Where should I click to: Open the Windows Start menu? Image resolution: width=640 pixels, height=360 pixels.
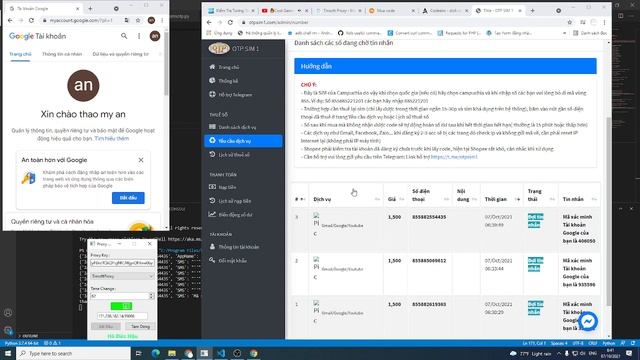[x=8, y=353]
